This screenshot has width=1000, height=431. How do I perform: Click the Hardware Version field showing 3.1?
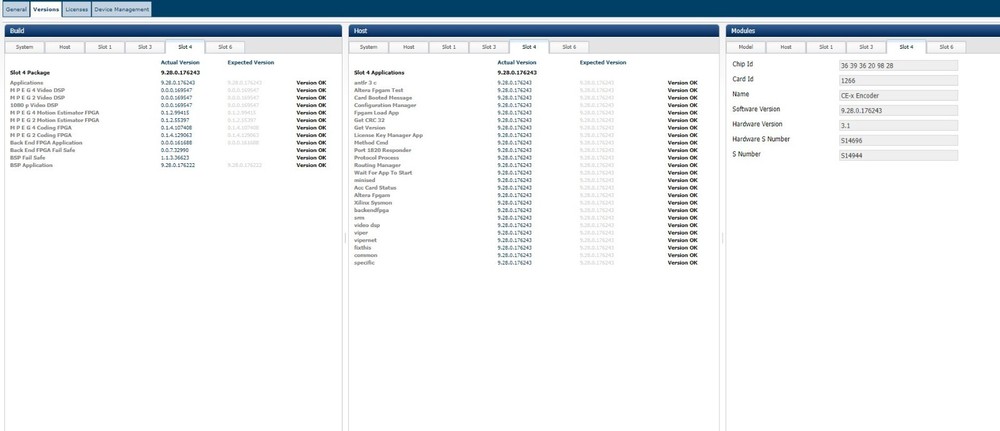tap(898, 125)
